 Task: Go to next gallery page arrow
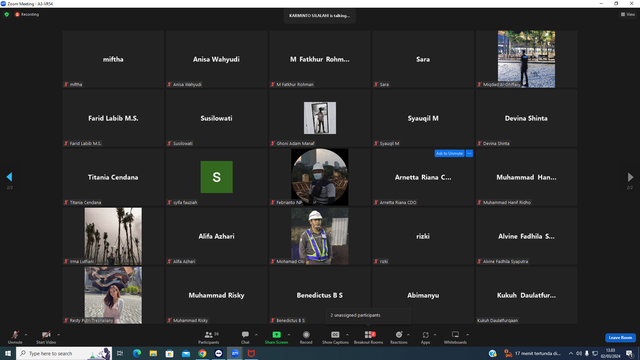[x=630, y=177]
